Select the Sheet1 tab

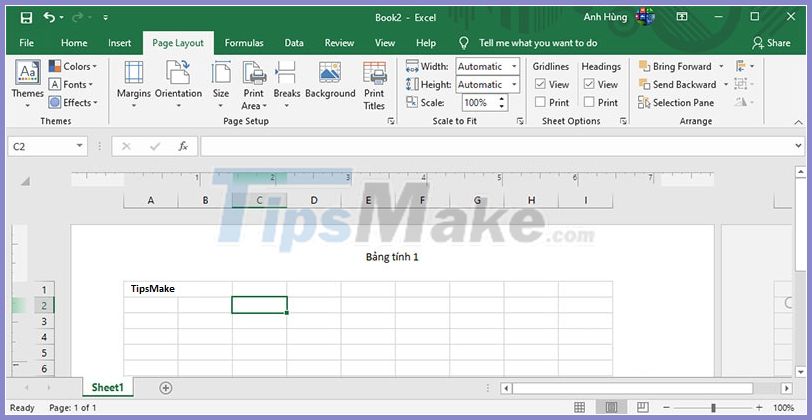point(108,387)
